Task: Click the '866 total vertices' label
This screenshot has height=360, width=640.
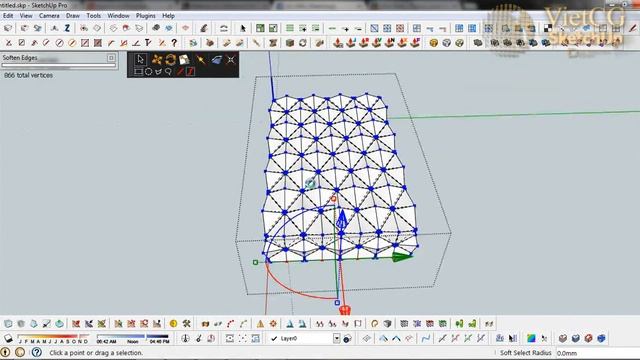Action: [29, 75]
